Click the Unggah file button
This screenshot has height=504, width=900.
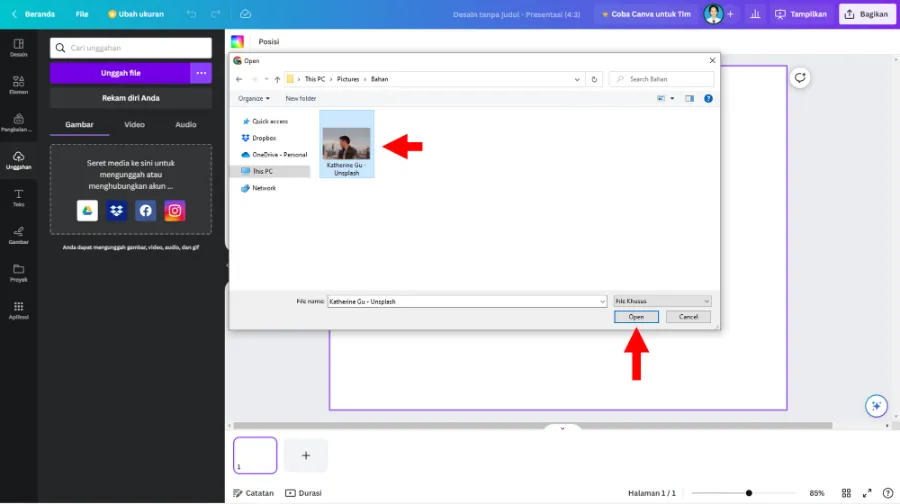coord(121,73)
